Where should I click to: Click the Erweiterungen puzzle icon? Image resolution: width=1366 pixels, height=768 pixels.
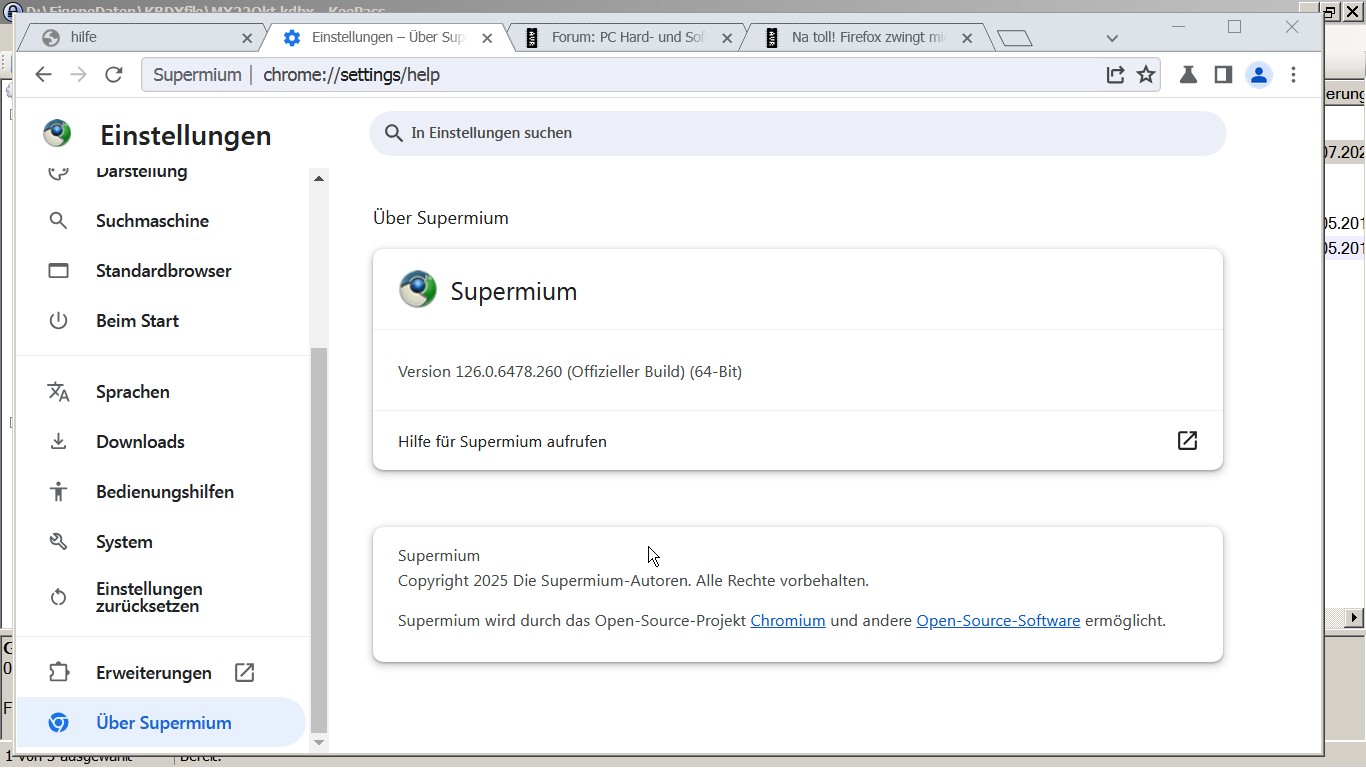coord(58,673)
